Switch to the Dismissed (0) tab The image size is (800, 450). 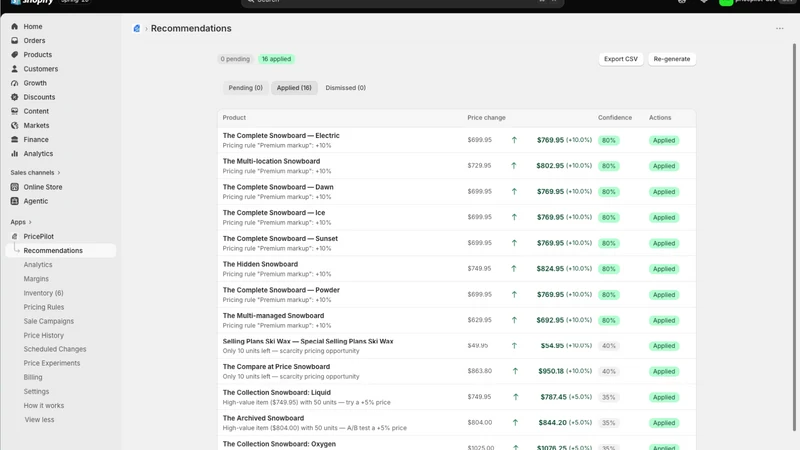(x=345, y=88)
